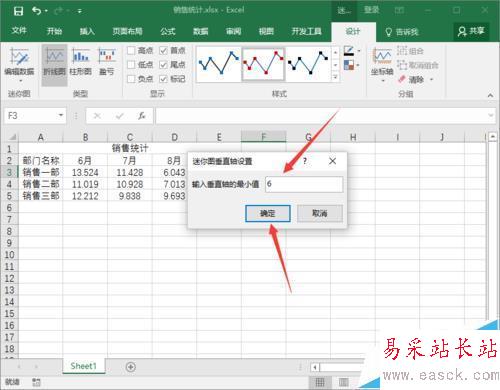Open the 公式 (Formulas) tab
500x390 pixels.
[x=168, y=31]
